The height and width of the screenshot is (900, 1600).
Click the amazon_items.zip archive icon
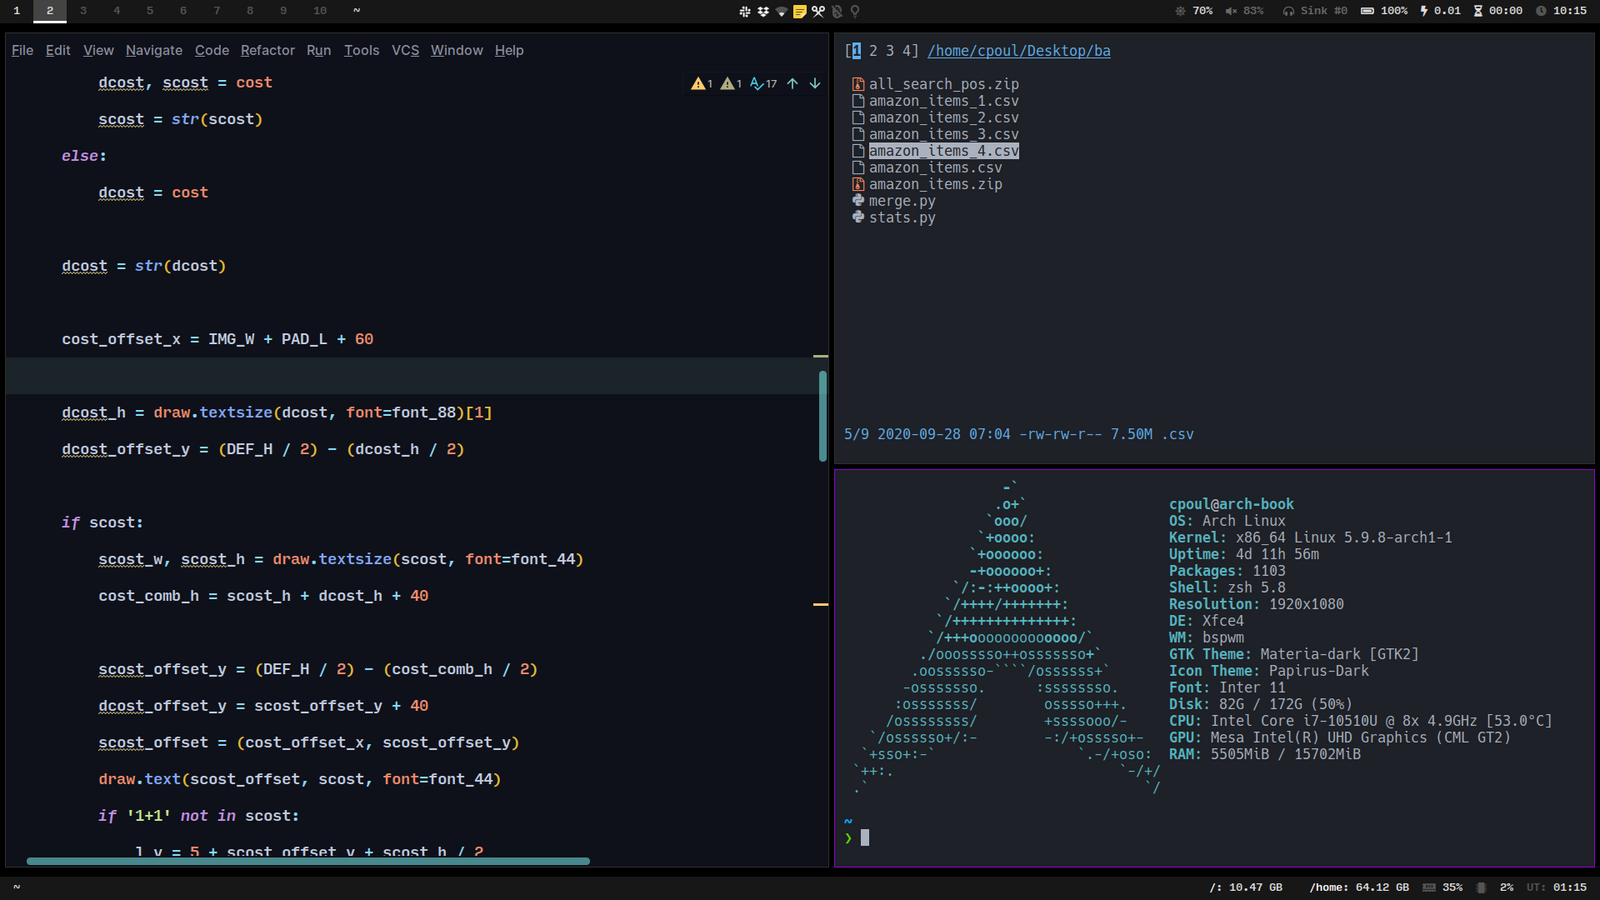coord(858,184)
